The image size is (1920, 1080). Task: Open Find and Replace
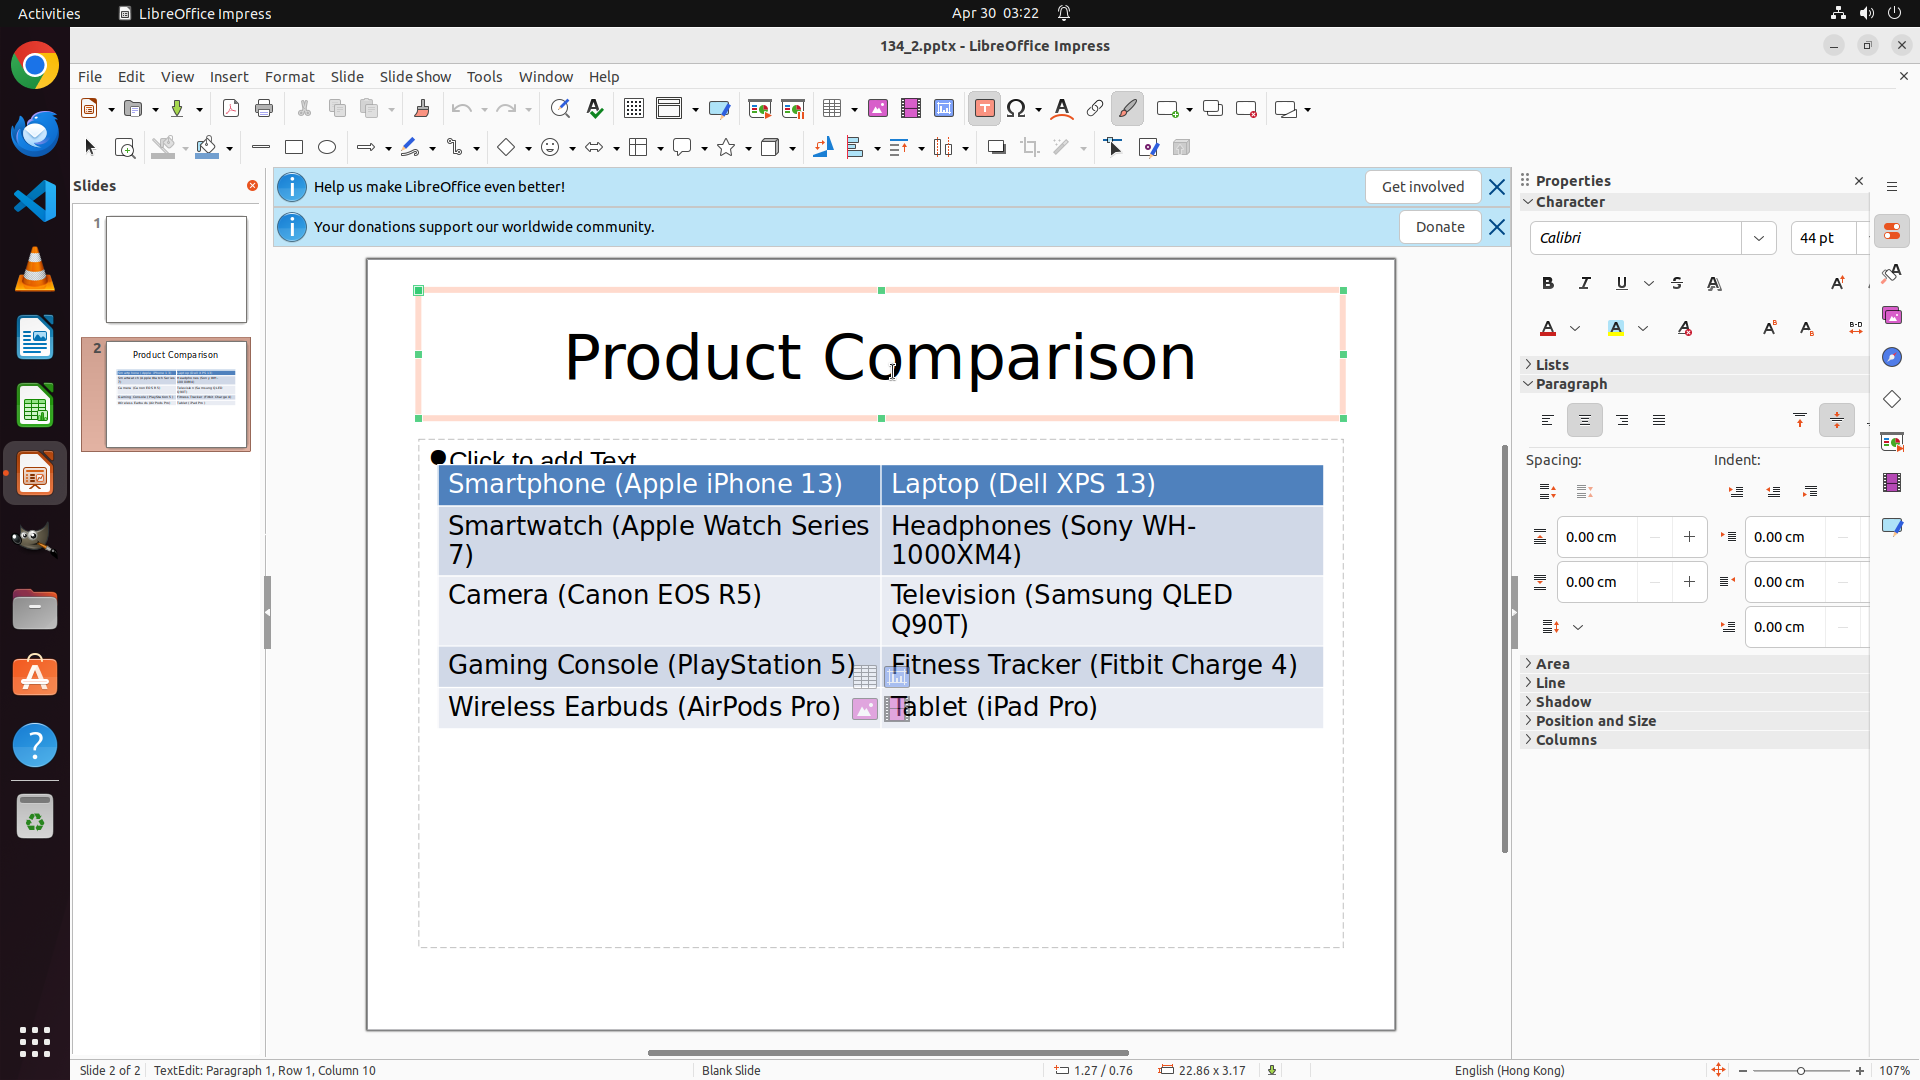[560, 109]
